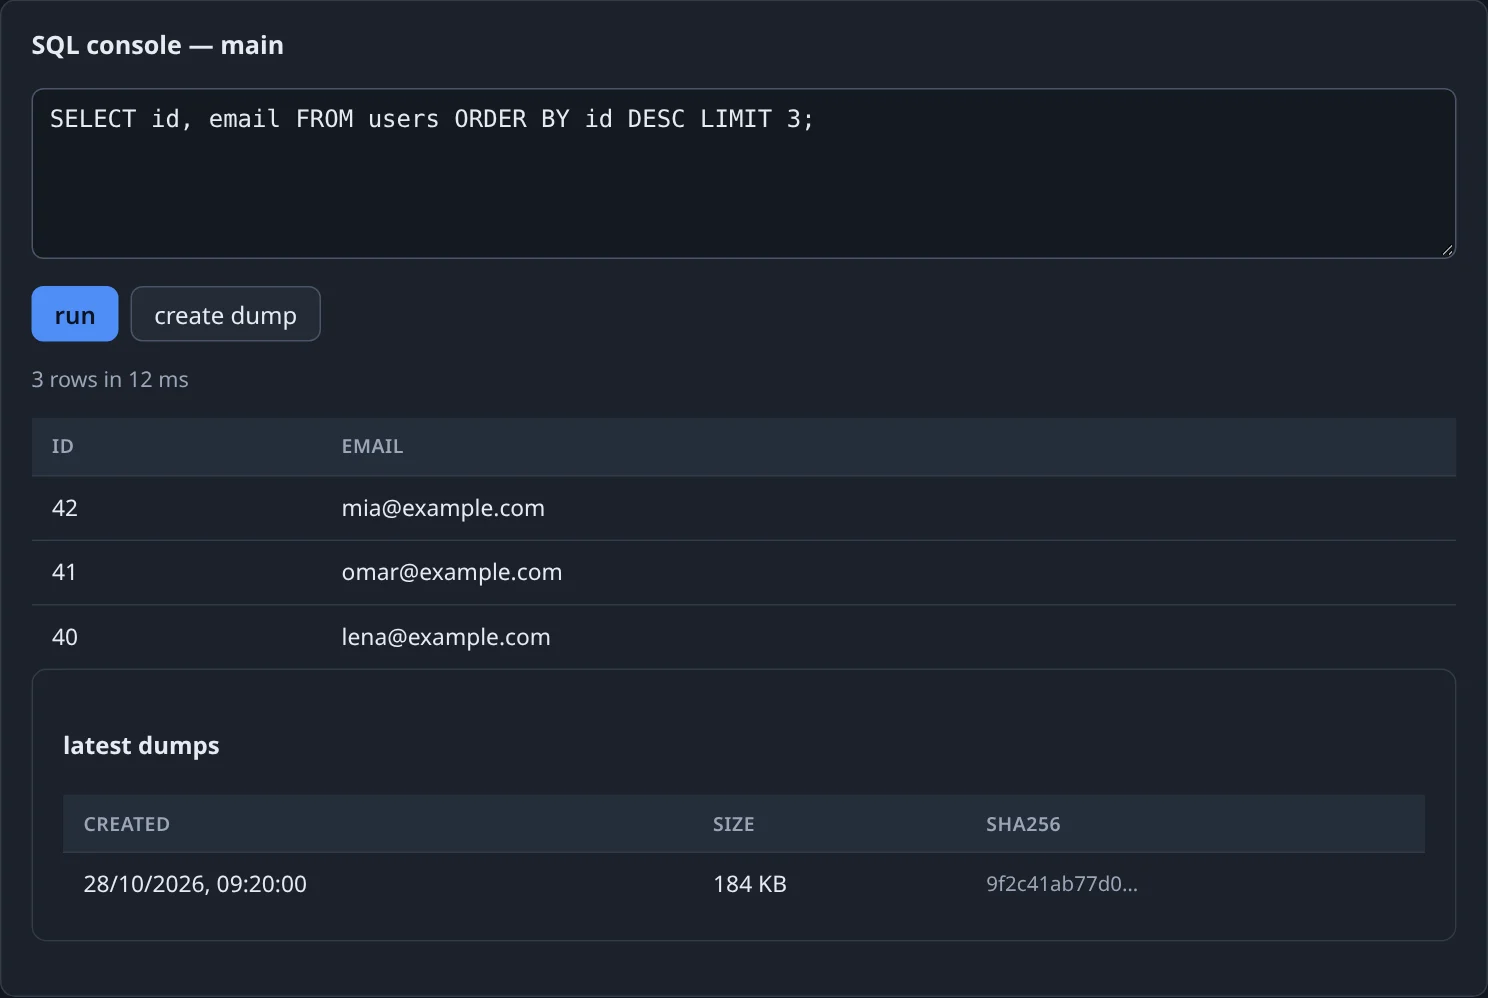The width and height of the screenshot is (1488, 998).
Task: Grab the textarea resize handle corner
Action: click(x=1447, y=250)
